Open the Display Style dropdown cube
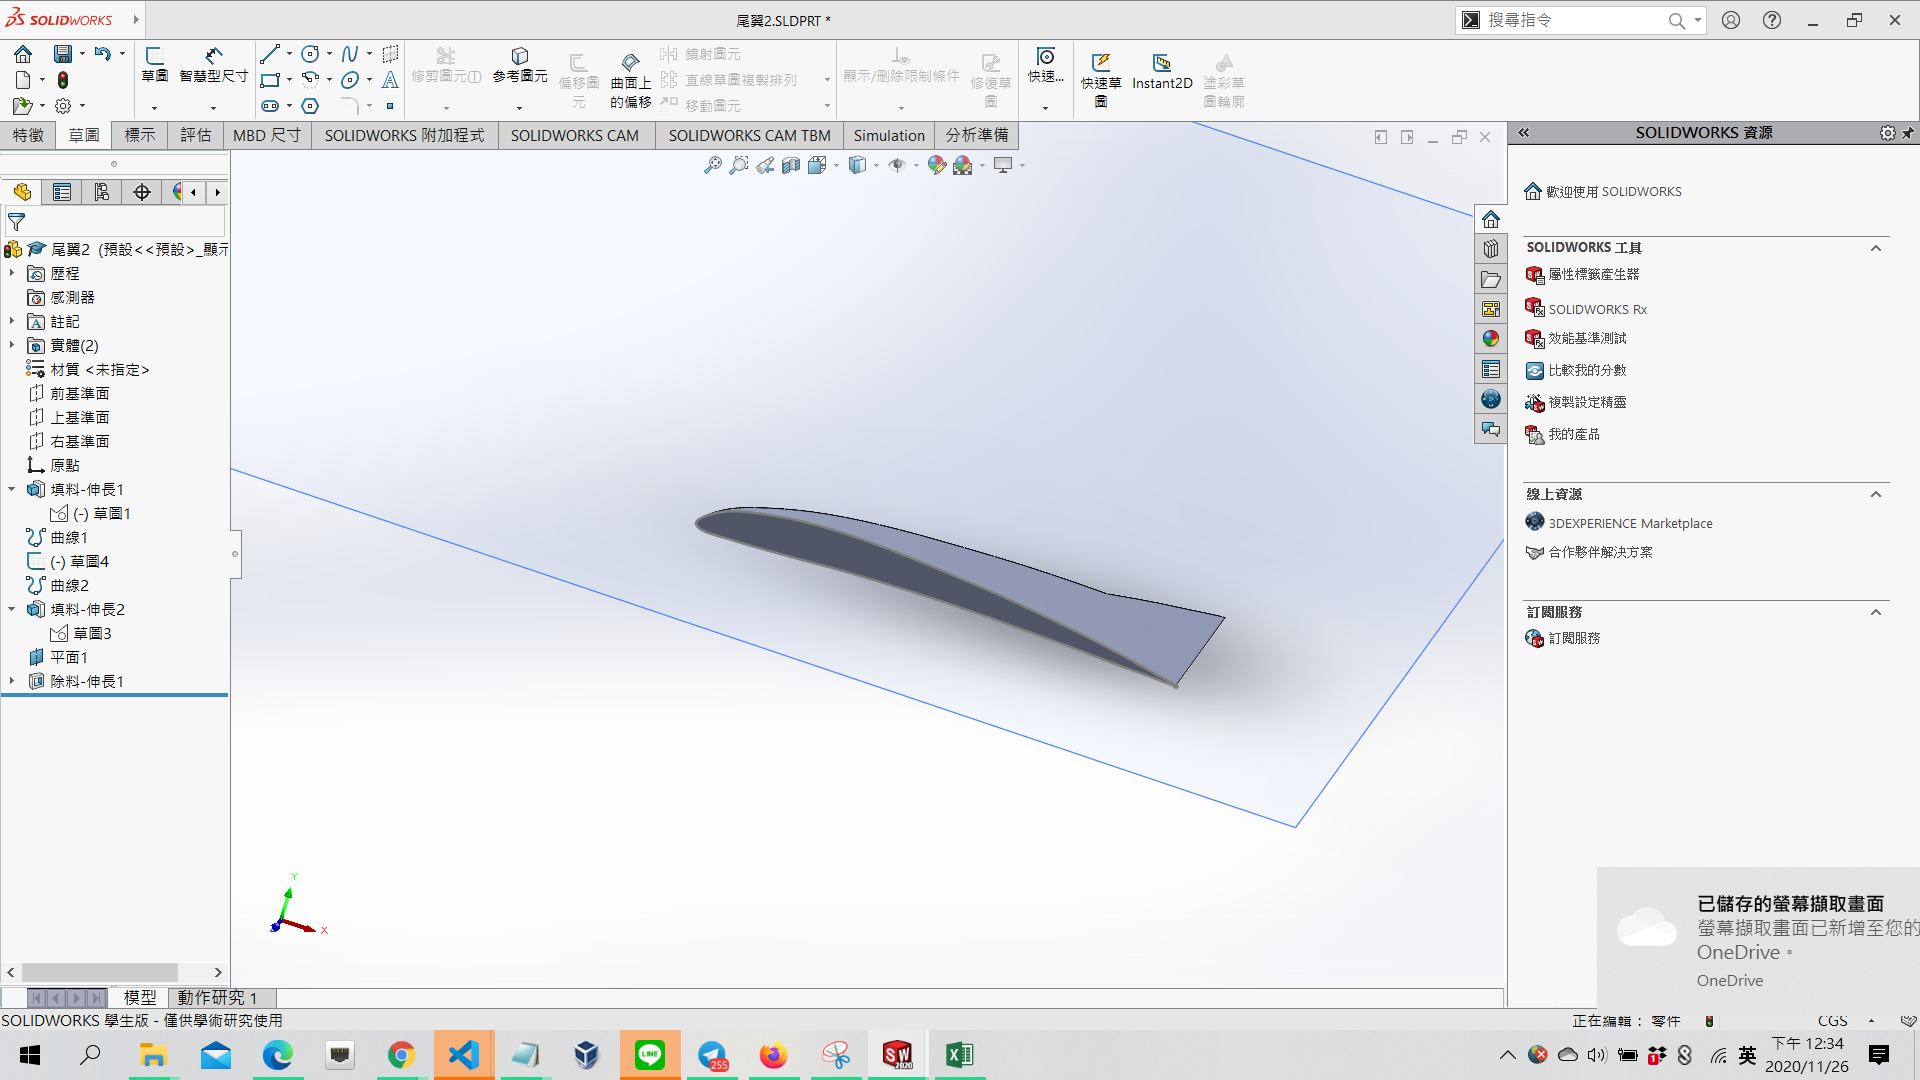This screenshot has height=1080, width=1920. point(858,165)
